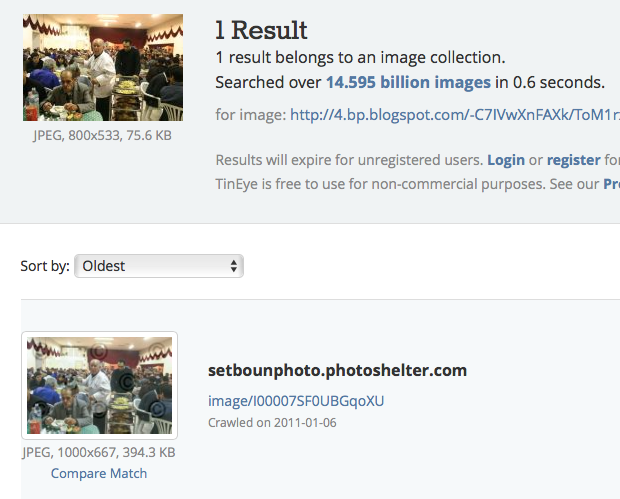This screenshot has height=499, width=620.
Task: Visit the image/I00007SF0UBGqoXU link
Action: coord(295,401)
